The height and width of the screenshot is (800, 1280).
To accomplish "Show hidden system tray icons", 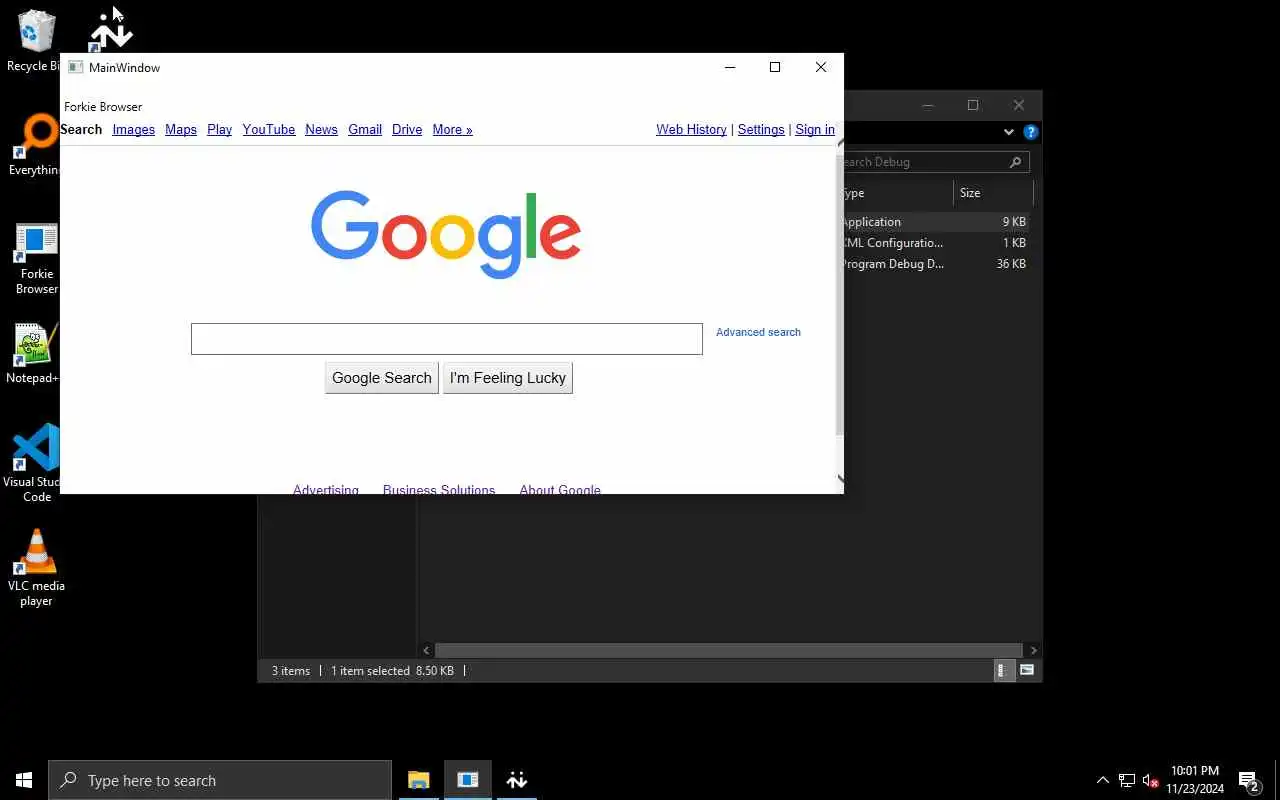I will pyautogui.click(x=1103, y=780).
